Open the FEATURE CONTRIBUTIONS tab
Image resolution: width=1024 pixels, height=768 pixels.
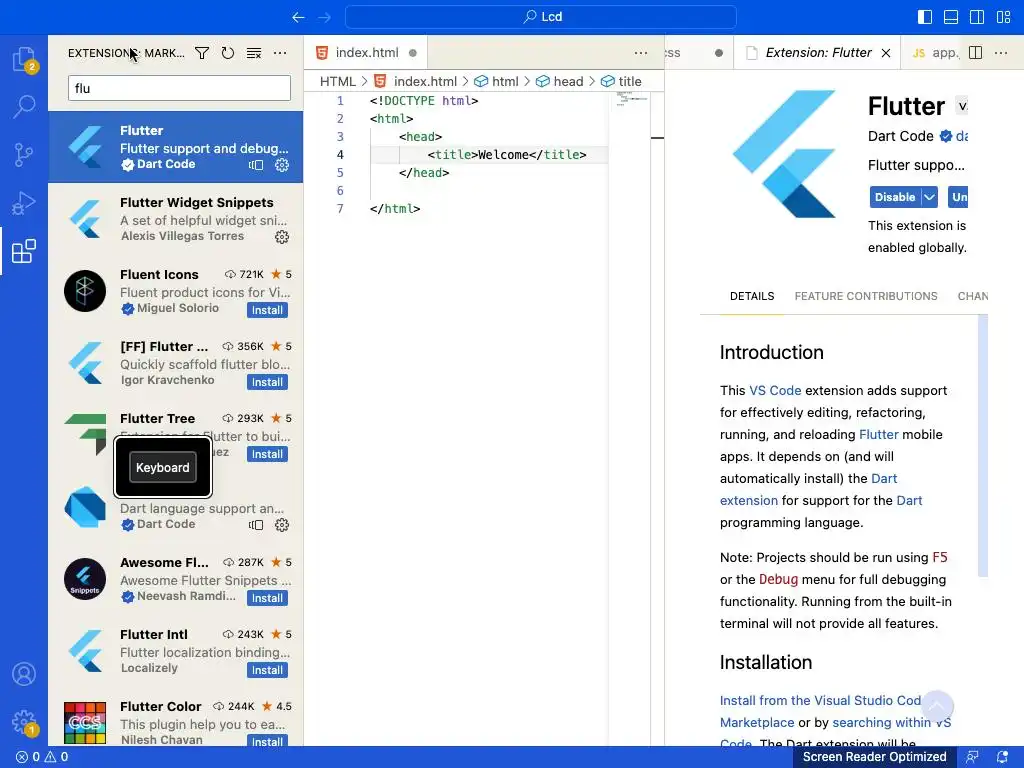point(866,296)
